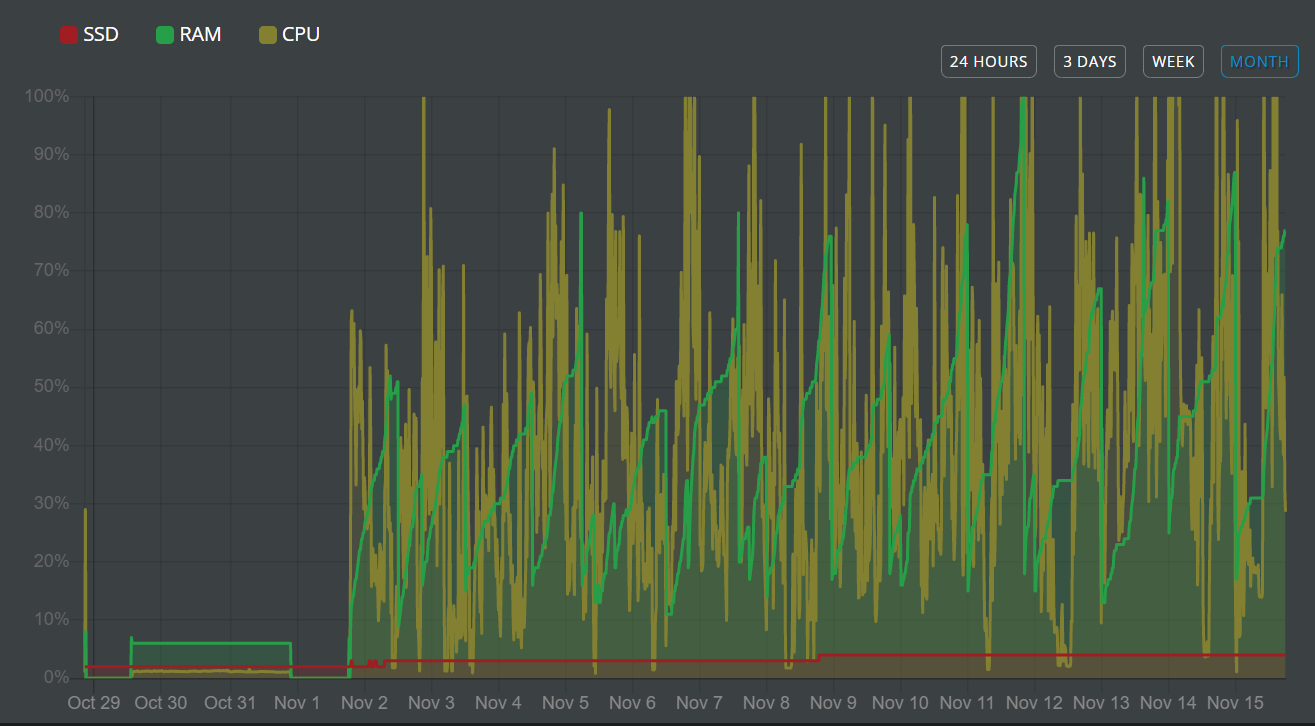Viewport: 1315px width, 726px height.
Task: Click the 50% y-axis label
Action: (x=50, y=388)
